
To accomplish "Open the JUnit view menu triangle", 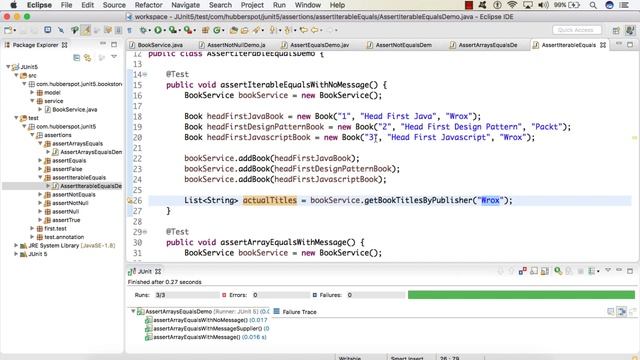I will [608, 270].
